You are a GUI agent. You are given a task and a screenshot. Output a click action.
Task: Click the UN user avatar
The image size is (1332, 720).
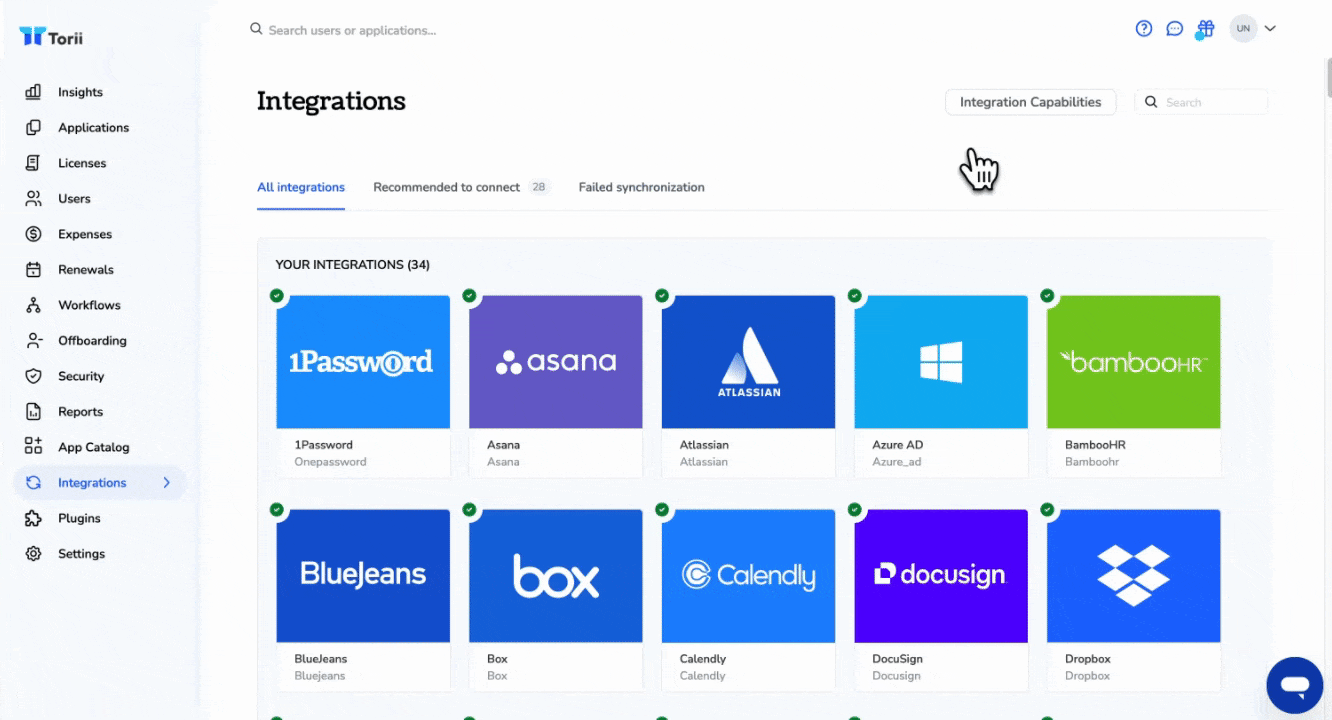click(x=1243, y=29)
